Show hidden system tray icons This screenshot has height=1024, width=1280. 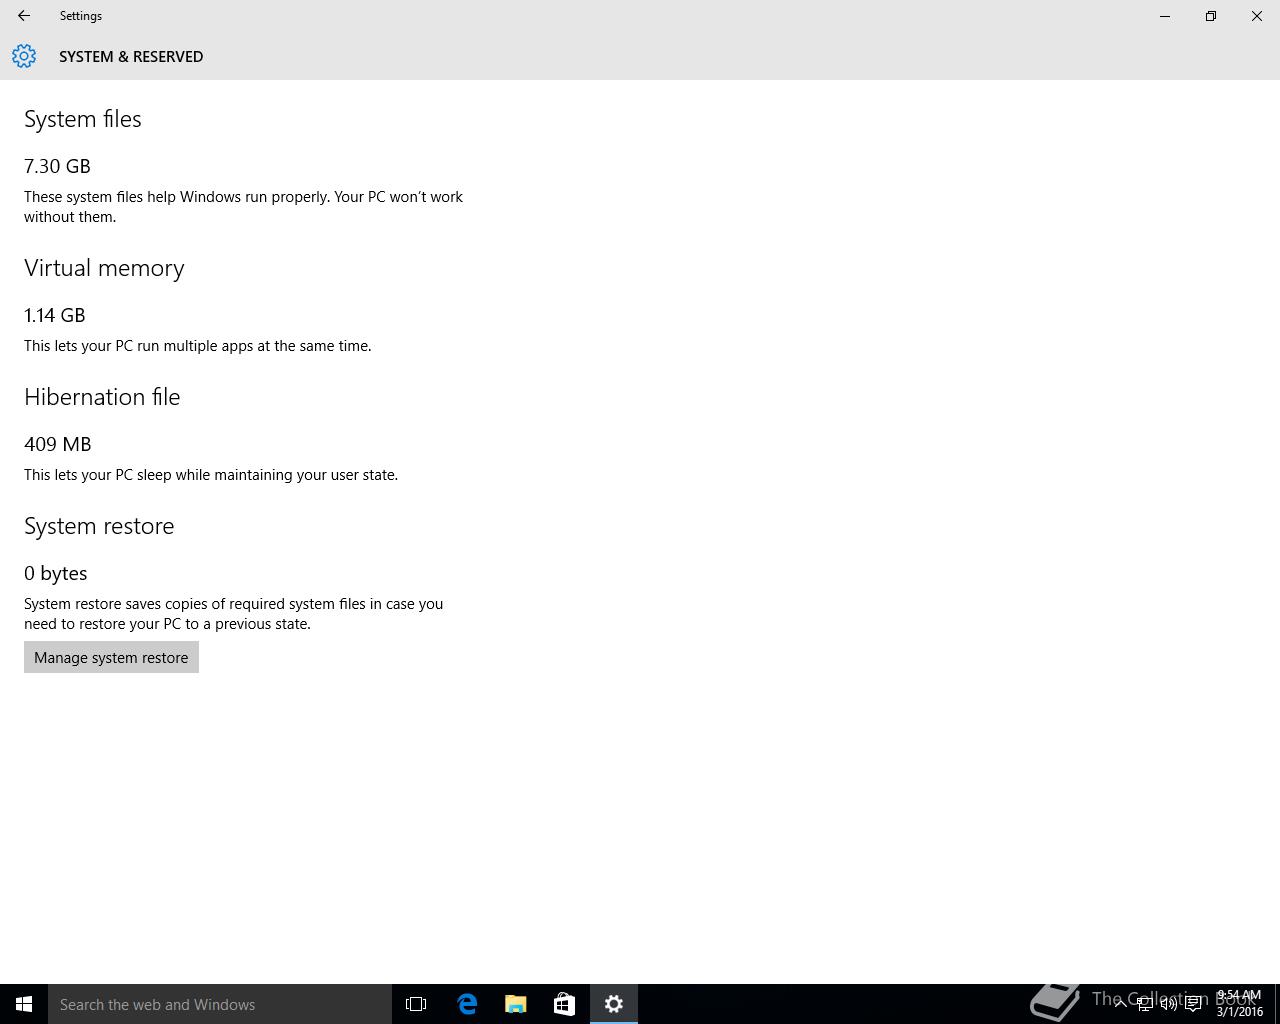click(1121, 1003)
